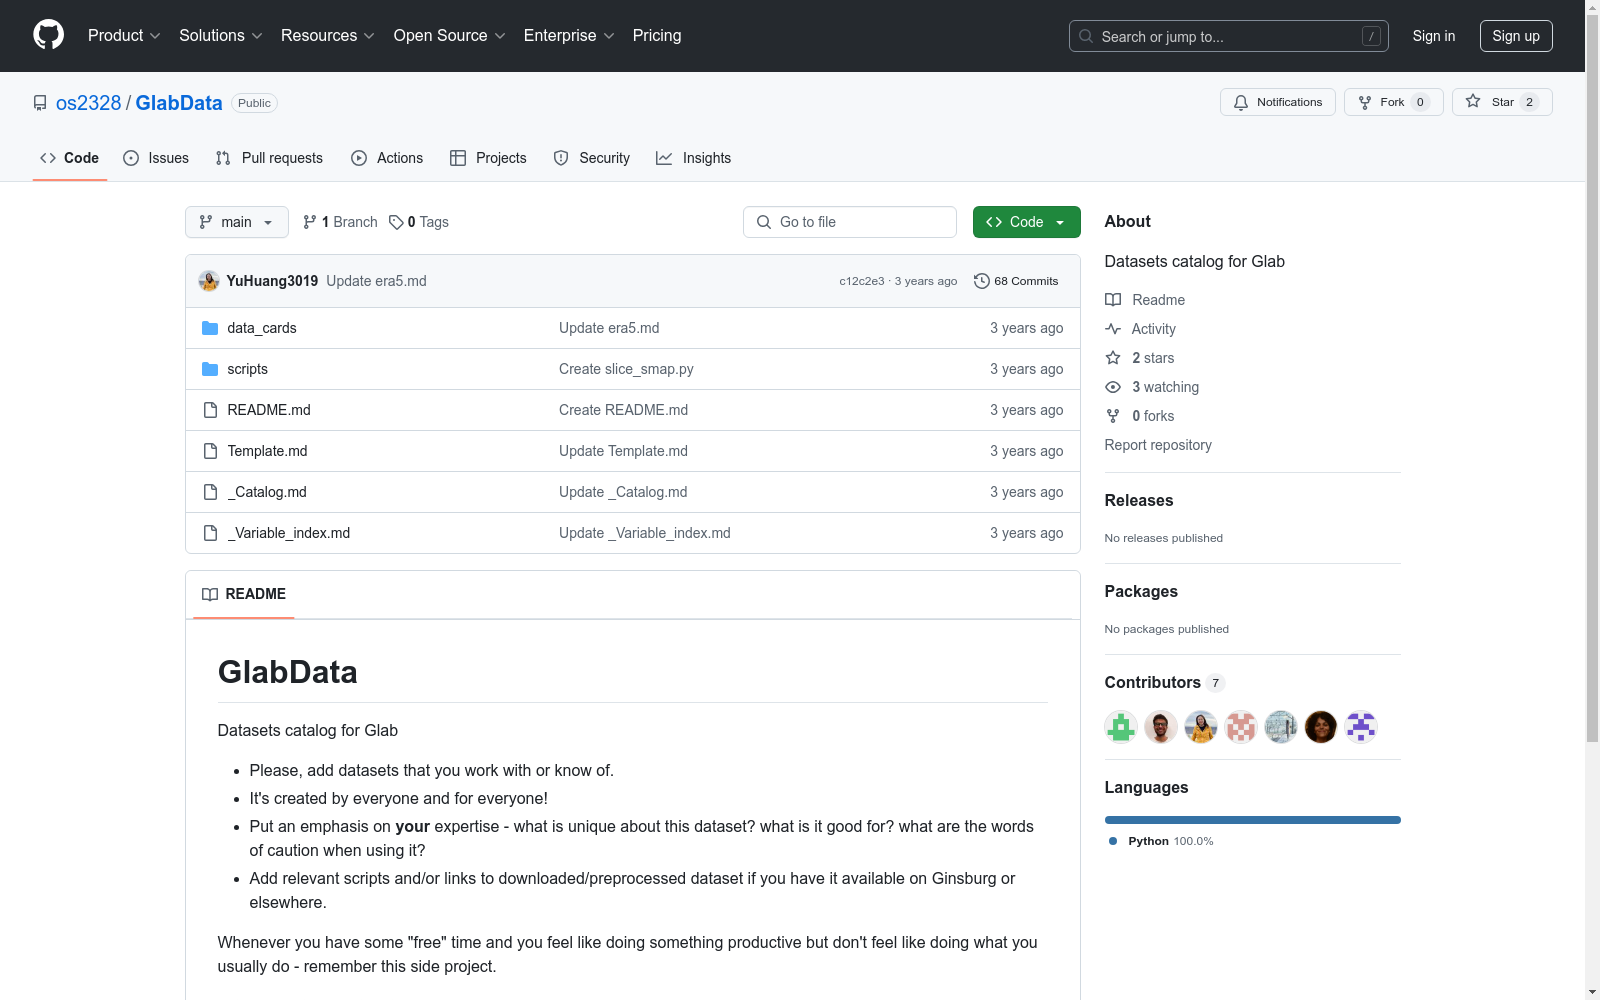Open the Pricing link
Image resolution: width=1600 pixels, height=1000 pixels.
point(657,36)
